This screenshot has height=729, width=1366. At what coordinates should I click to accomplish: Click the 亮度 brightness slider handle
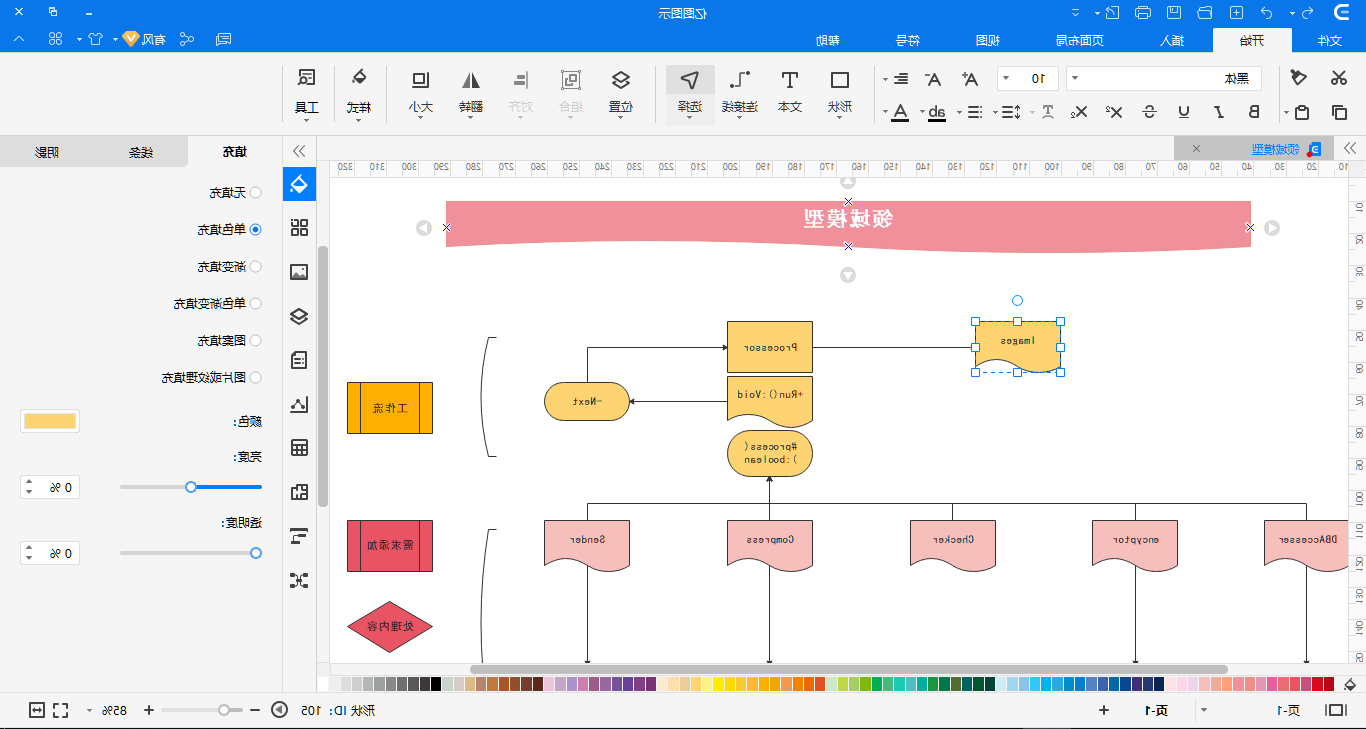click(191, 487)
